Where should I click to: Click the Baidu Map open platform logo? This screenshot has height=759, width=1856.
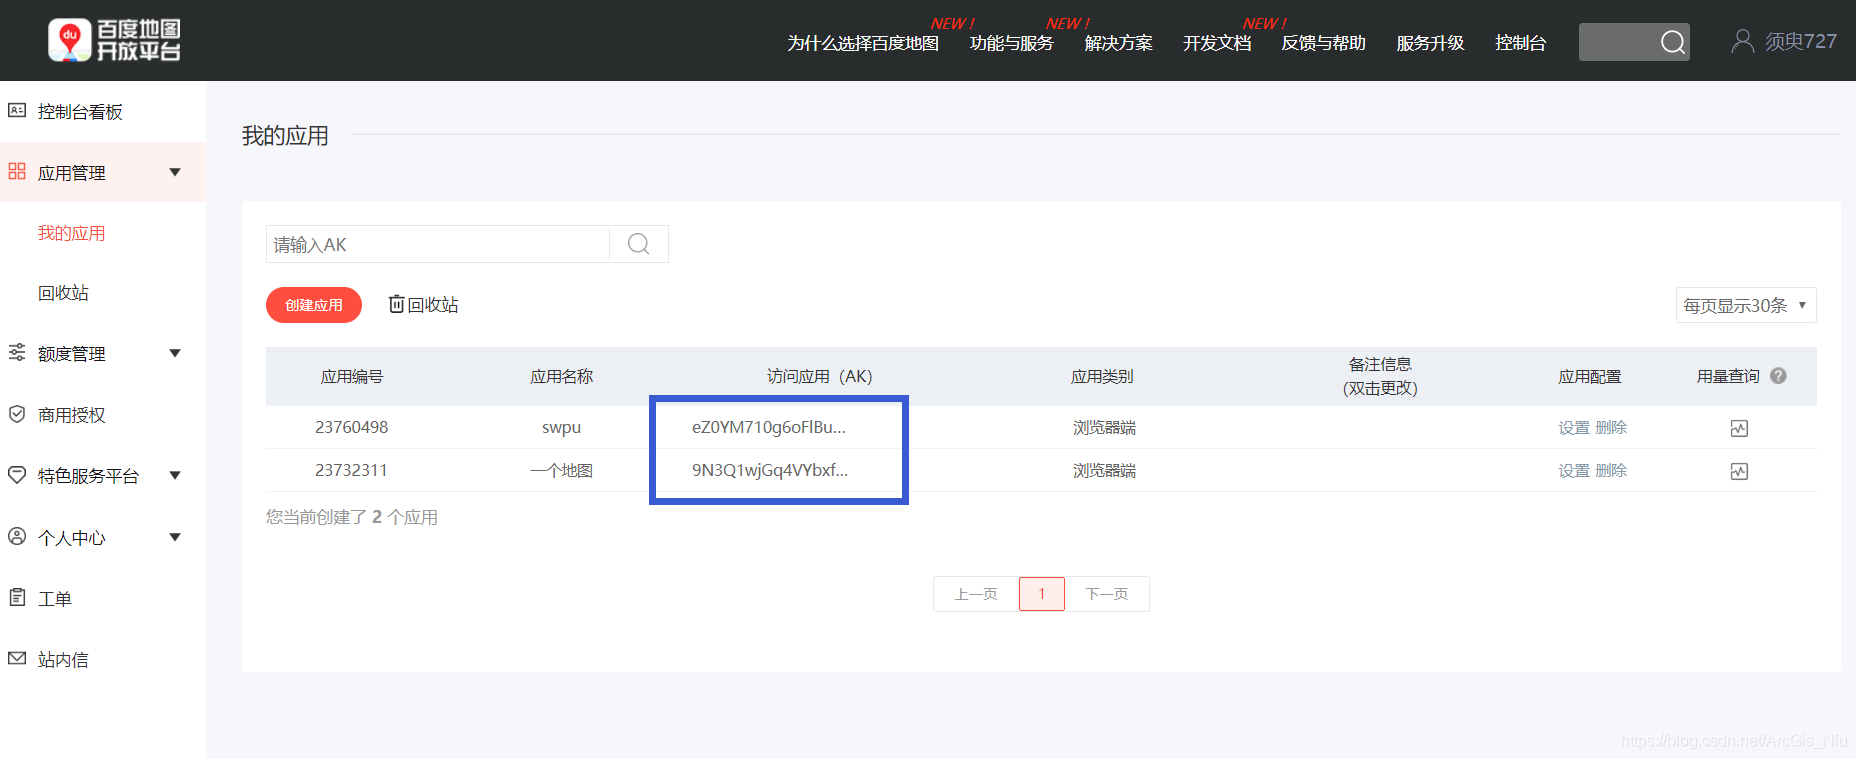click(114, 40)
